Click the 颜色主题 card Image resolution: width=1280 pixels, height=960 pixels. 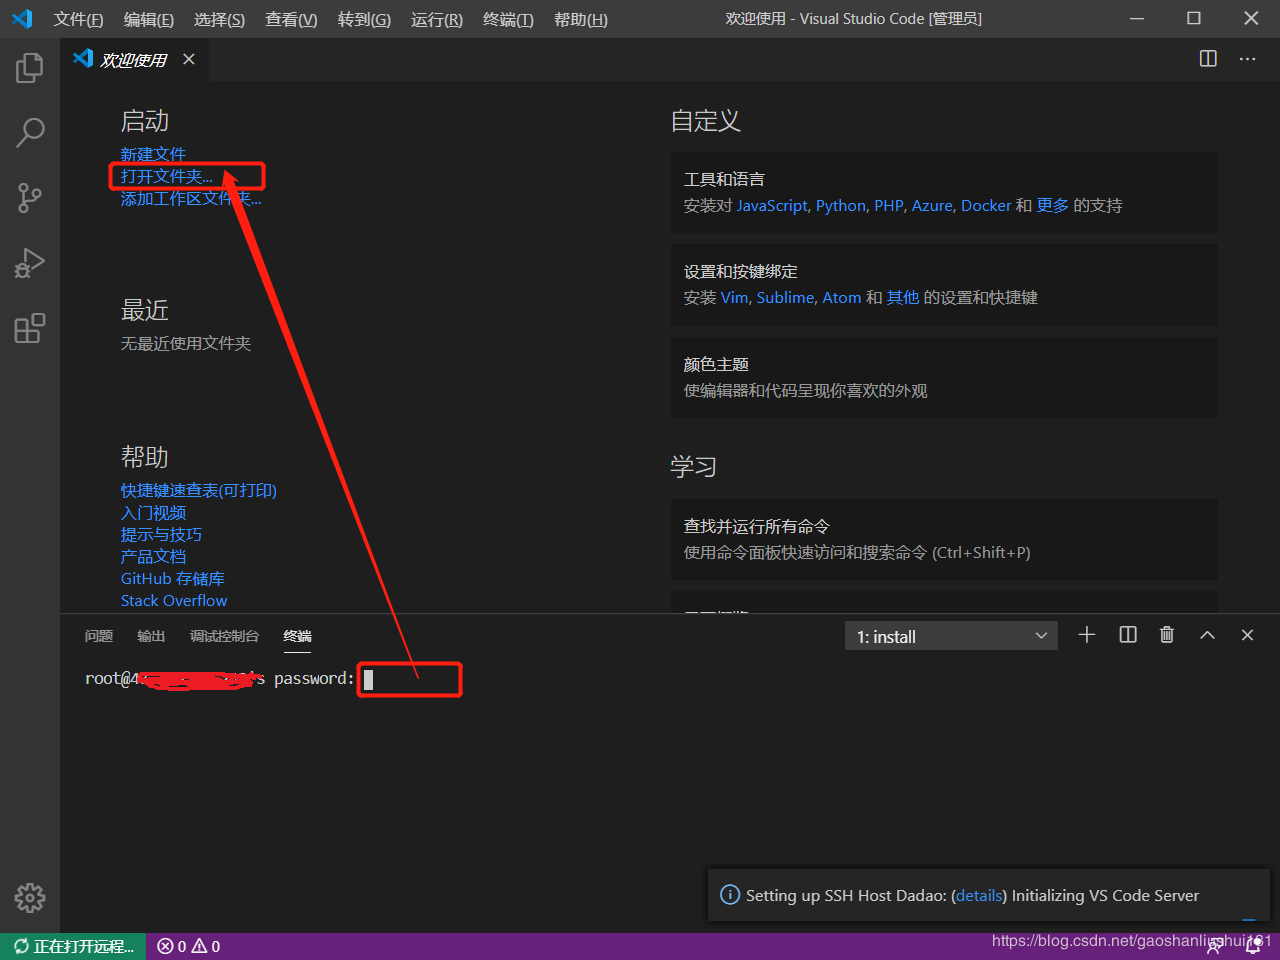pyautogui.click(x=944, y=377)
